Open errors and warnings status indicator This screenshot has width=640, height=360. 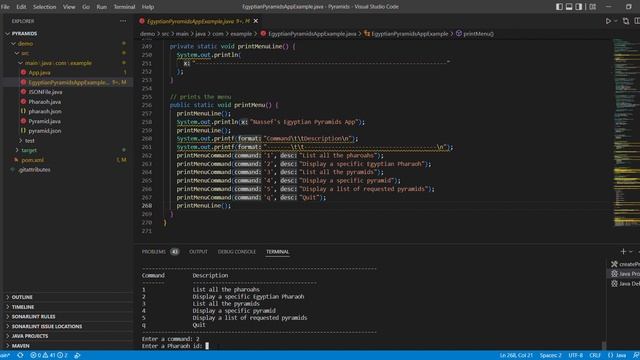(x=49, y=355)
